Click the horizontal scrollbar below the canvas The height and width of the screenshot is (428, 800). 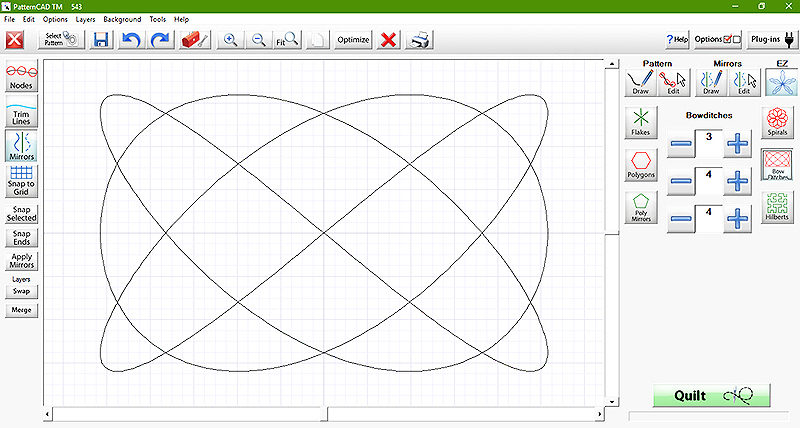(190, 414)
